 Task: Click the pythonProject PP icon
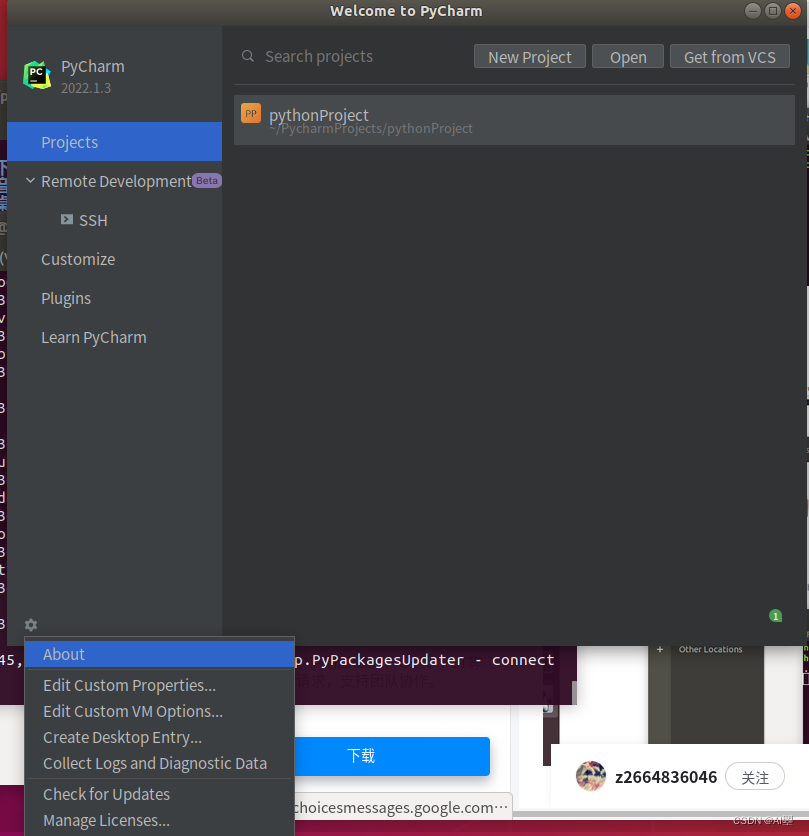tap(251, 113)
